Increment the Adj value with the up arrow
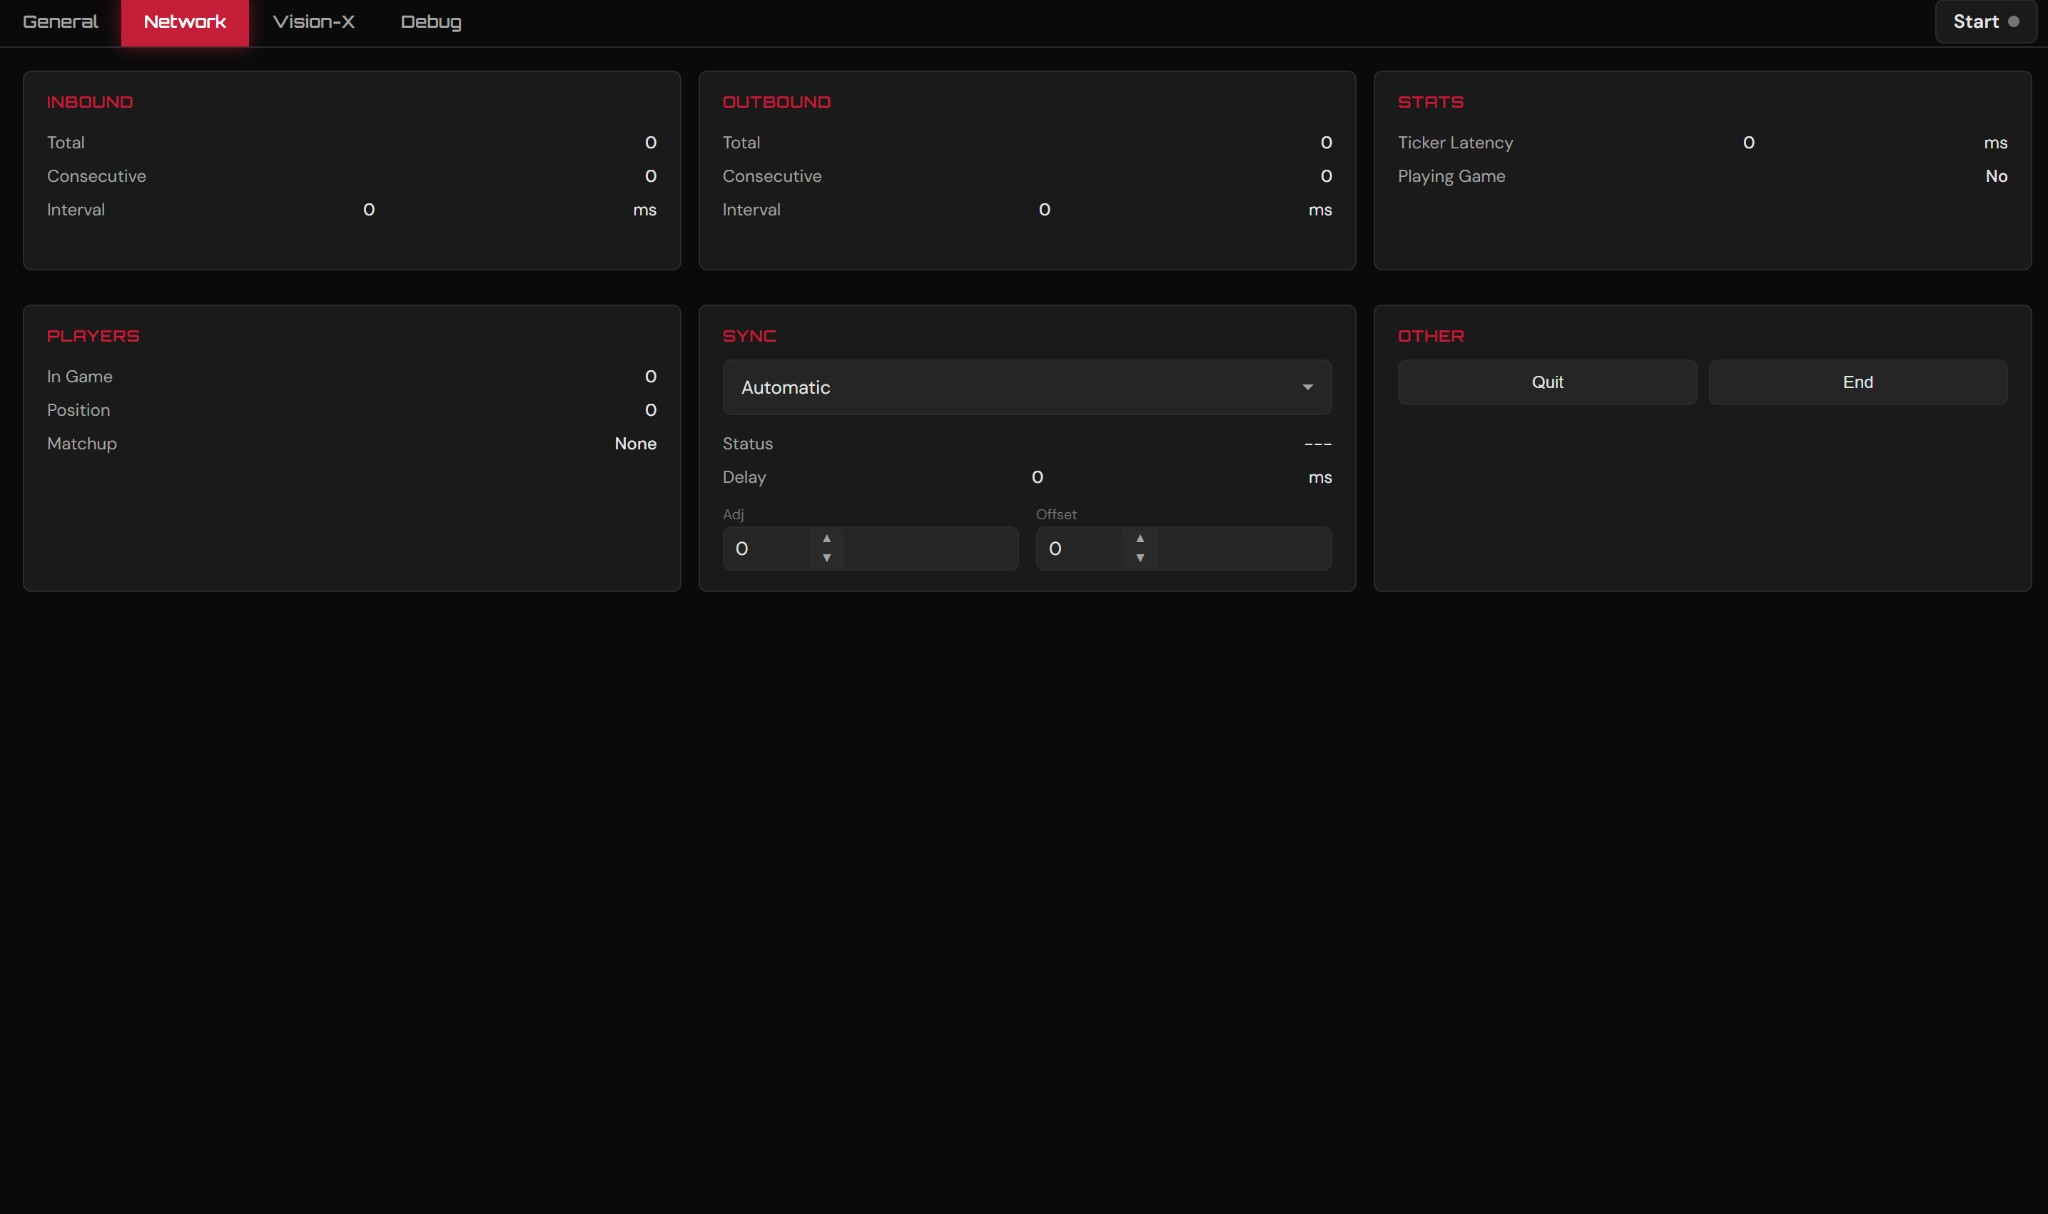The width and height of the screenshot is (2048, 1214). [x=825, y=537]
